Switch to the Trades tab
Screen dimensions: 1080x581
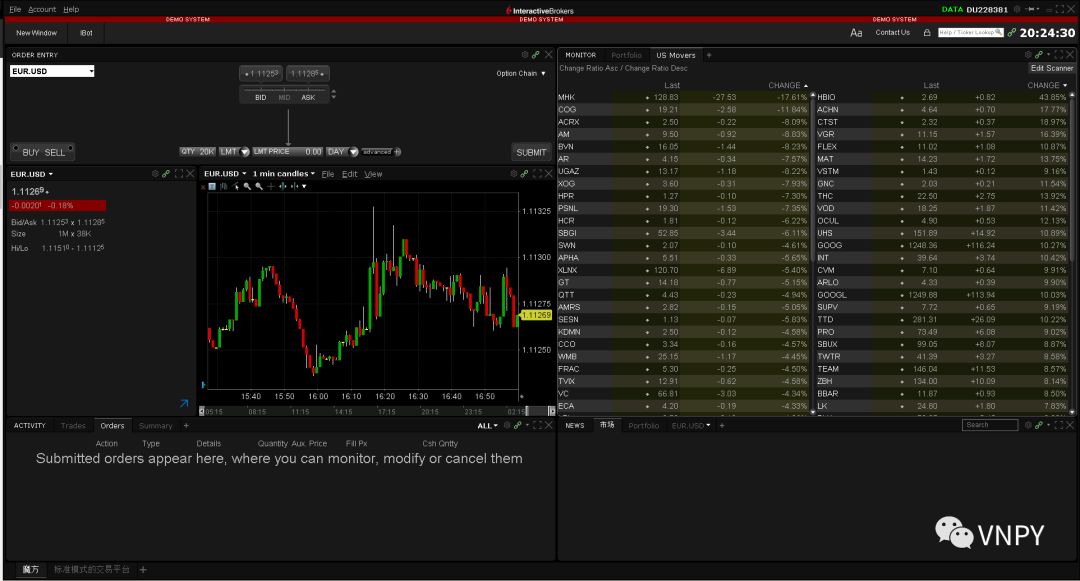[73, 425]
